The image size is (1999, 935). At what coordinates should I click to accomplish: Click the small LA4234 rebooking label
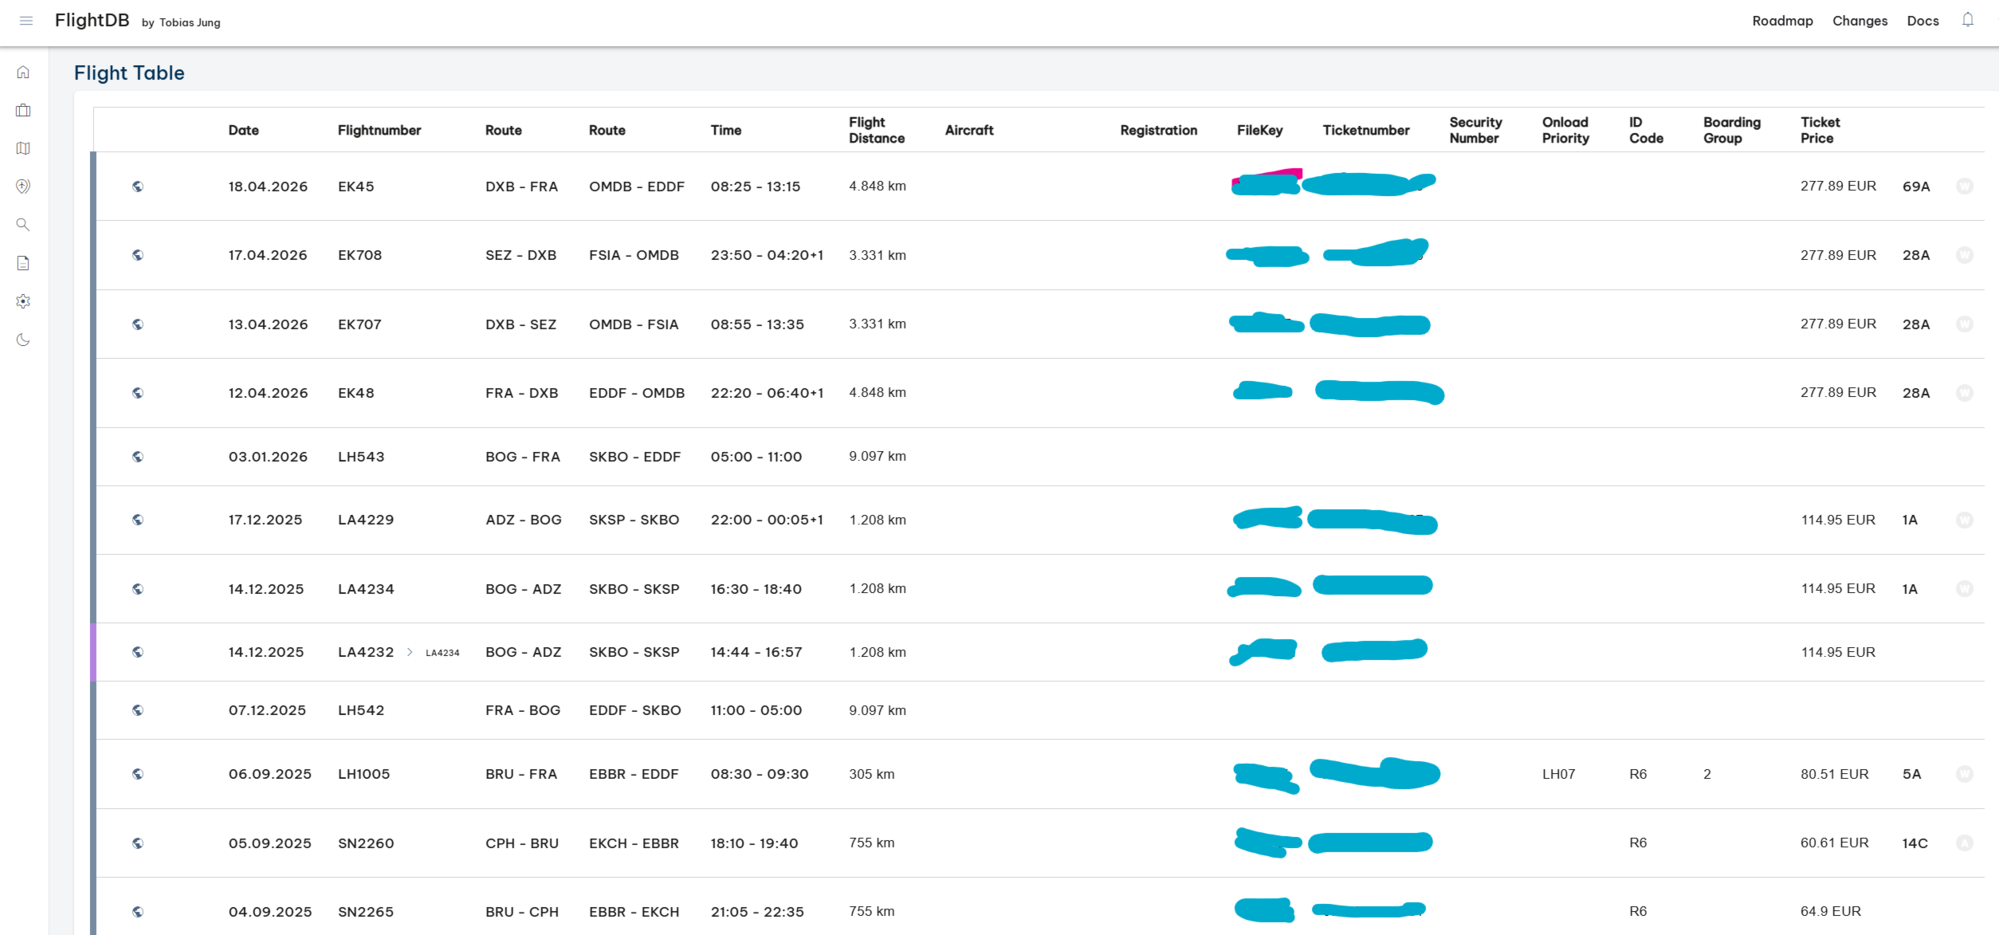tap(442, 653)
